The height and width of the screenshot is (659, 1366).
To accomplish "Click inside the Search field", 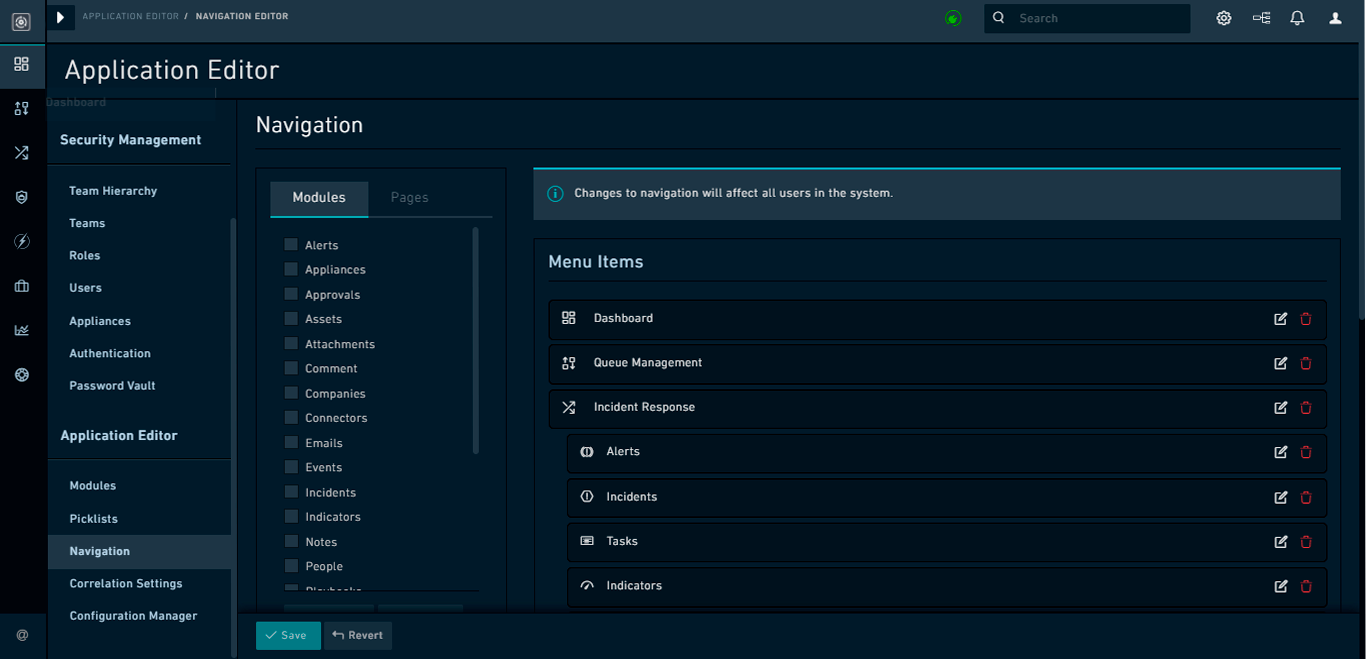I will [1087, 17].
